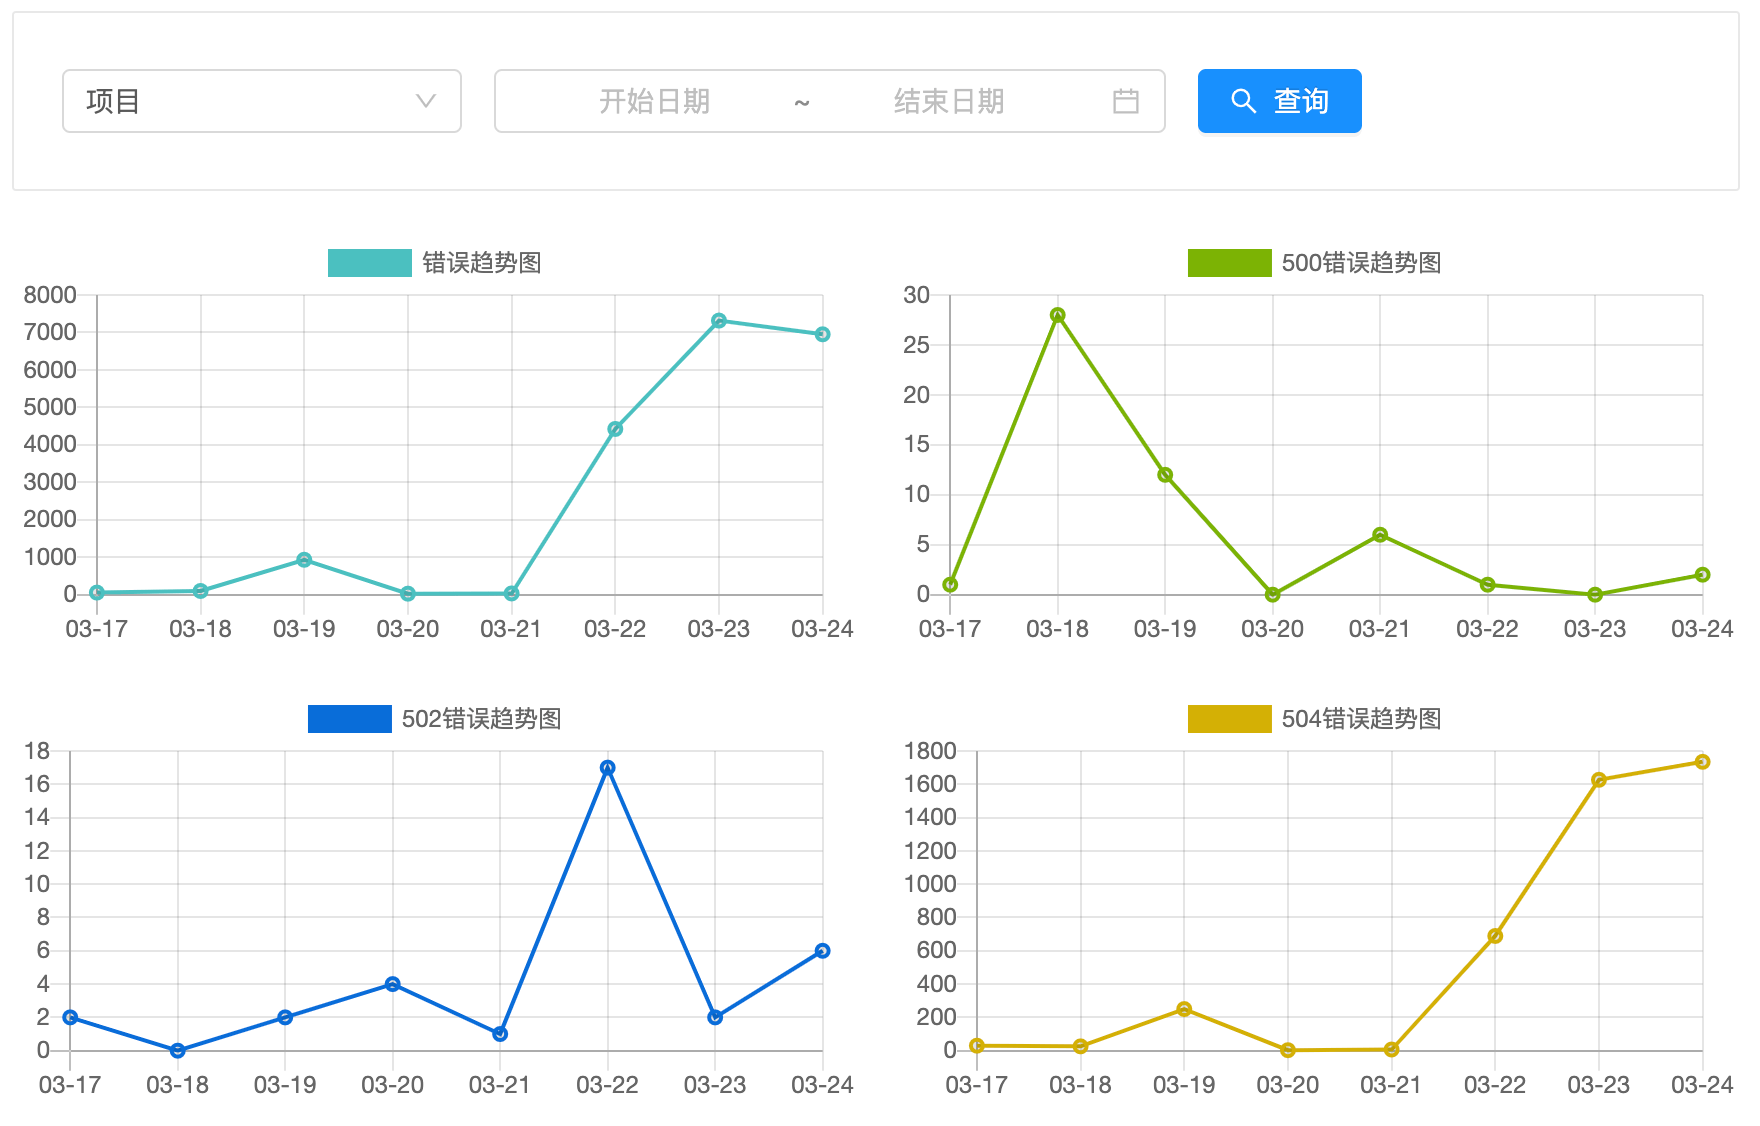Open the calendar icon in date range
This screenshot has width=1760, height=1126.
click(1126, 101)
